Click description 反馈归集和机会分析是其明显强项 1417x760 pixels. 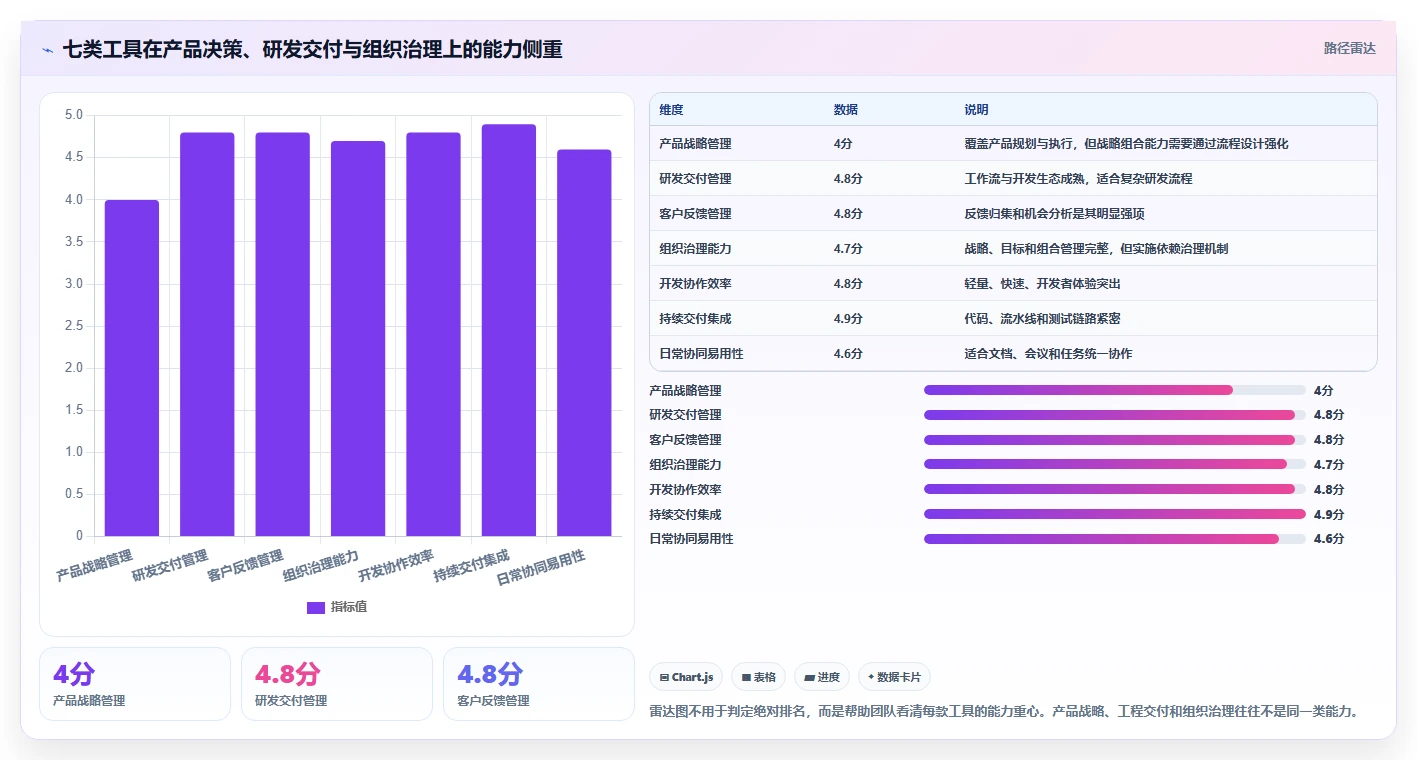[x=1054, y=214]
